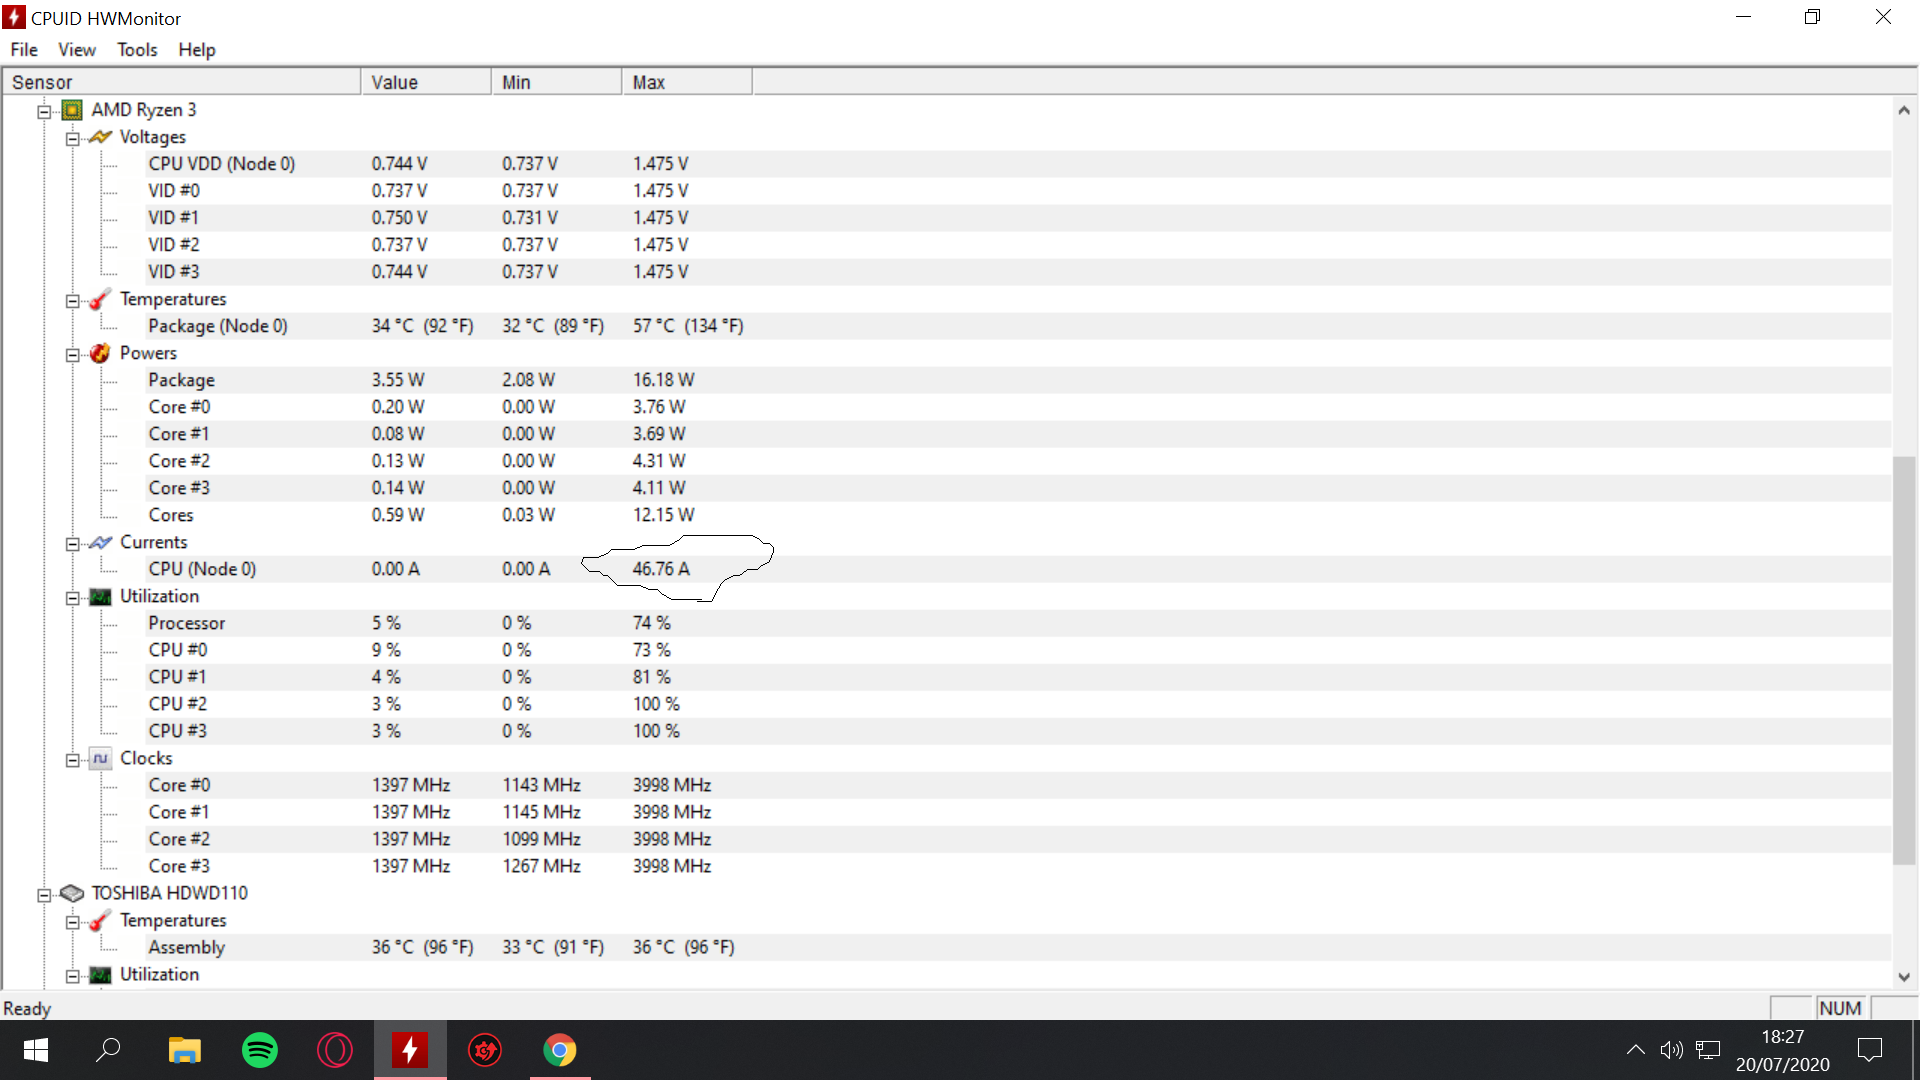Click the NUM indicator in status bar
Viewport: 1920px width, 1080px height.
[x=1840, y=1008]
